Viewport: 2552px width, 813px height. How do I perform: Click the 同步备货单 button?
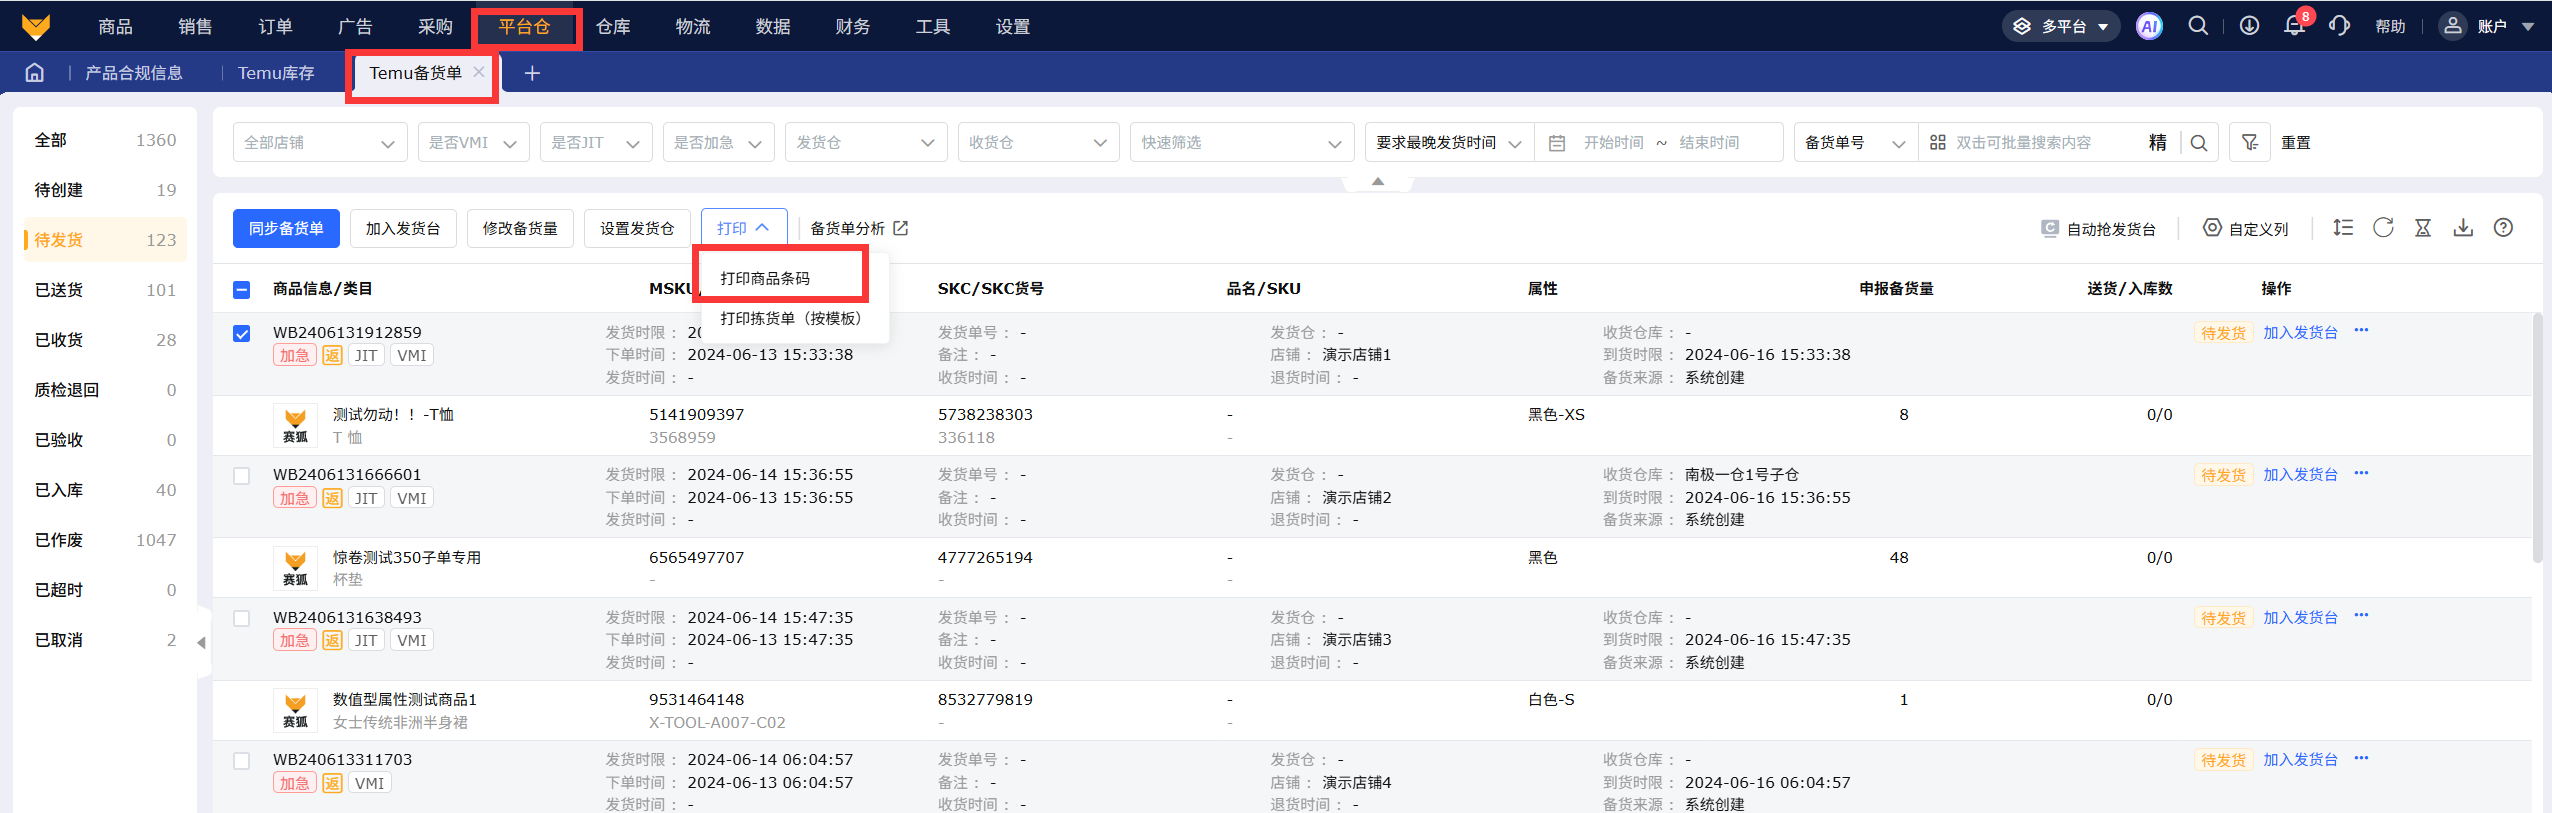point(286,229)
